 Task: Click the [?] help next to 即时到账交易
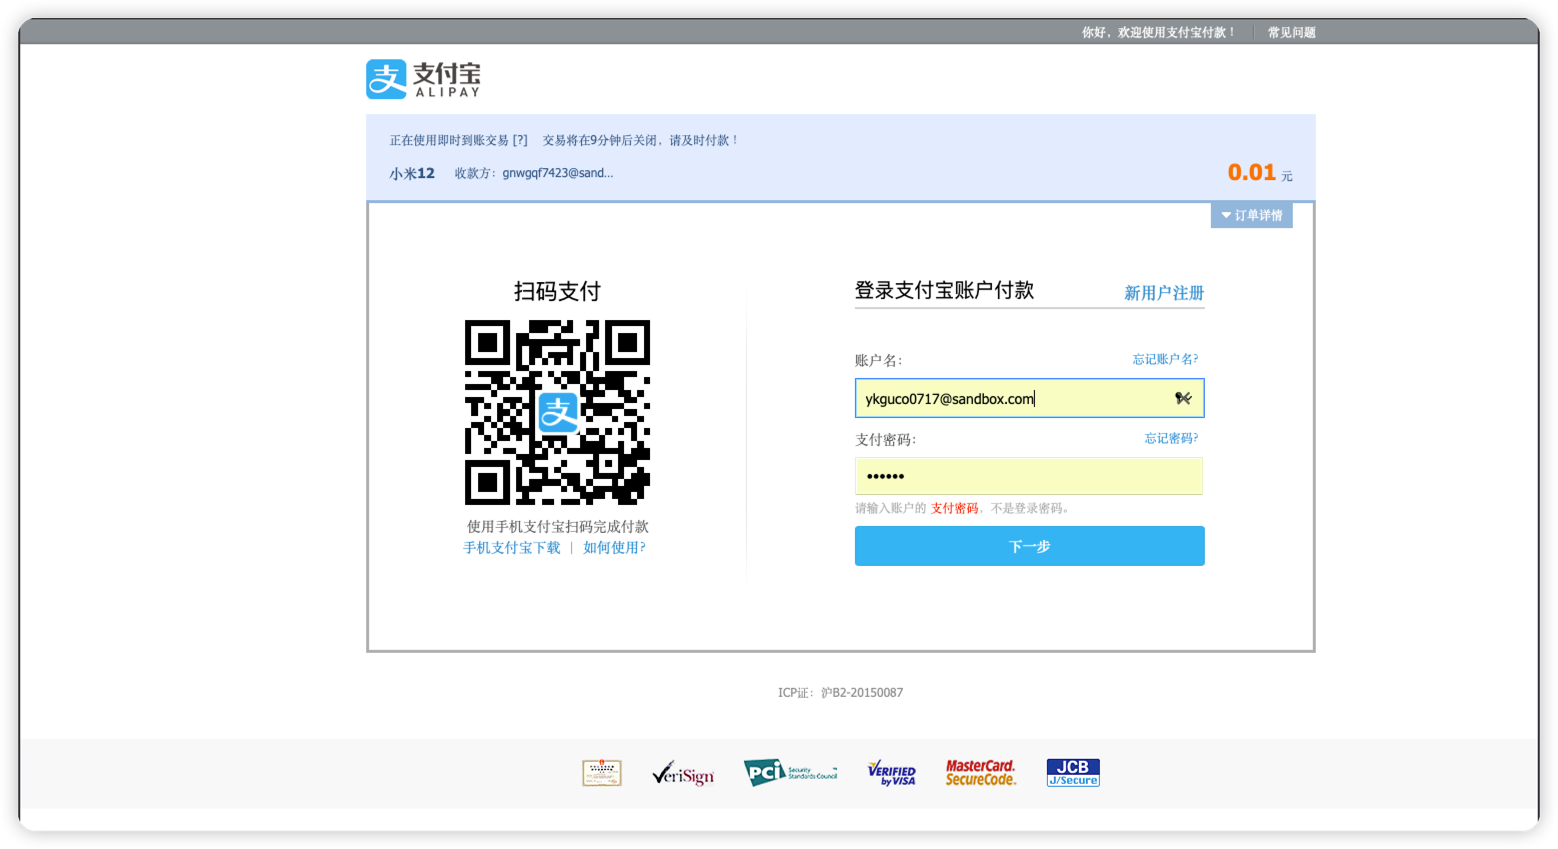(x=520, y=140)
